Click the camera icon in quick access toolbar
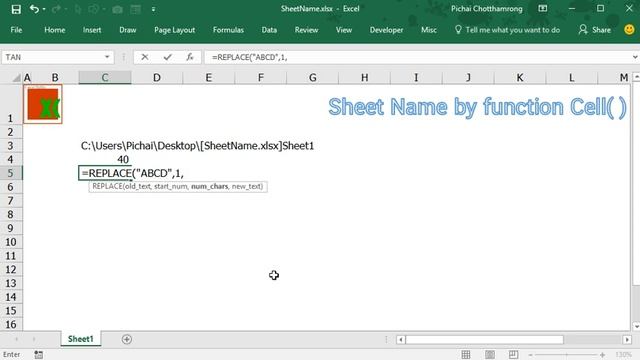This screenshot has height=360, width=640. 118,9
